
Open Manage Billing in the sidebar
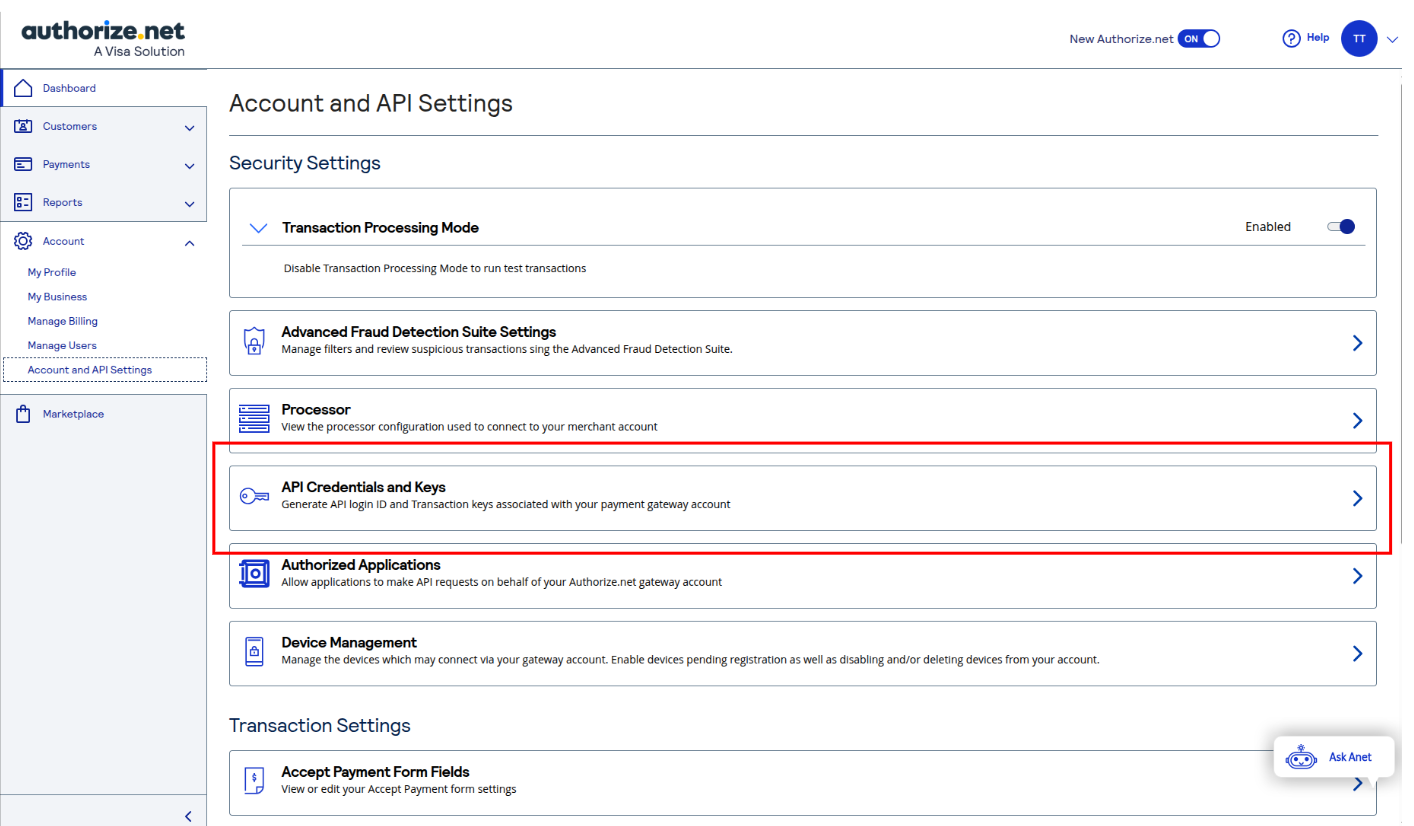(62, 321)
